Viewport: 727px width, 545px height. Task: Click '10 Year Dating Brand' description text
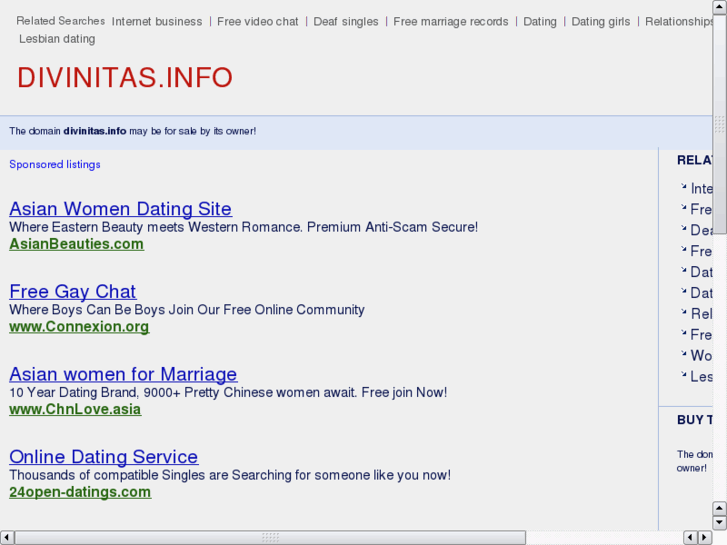228,392
